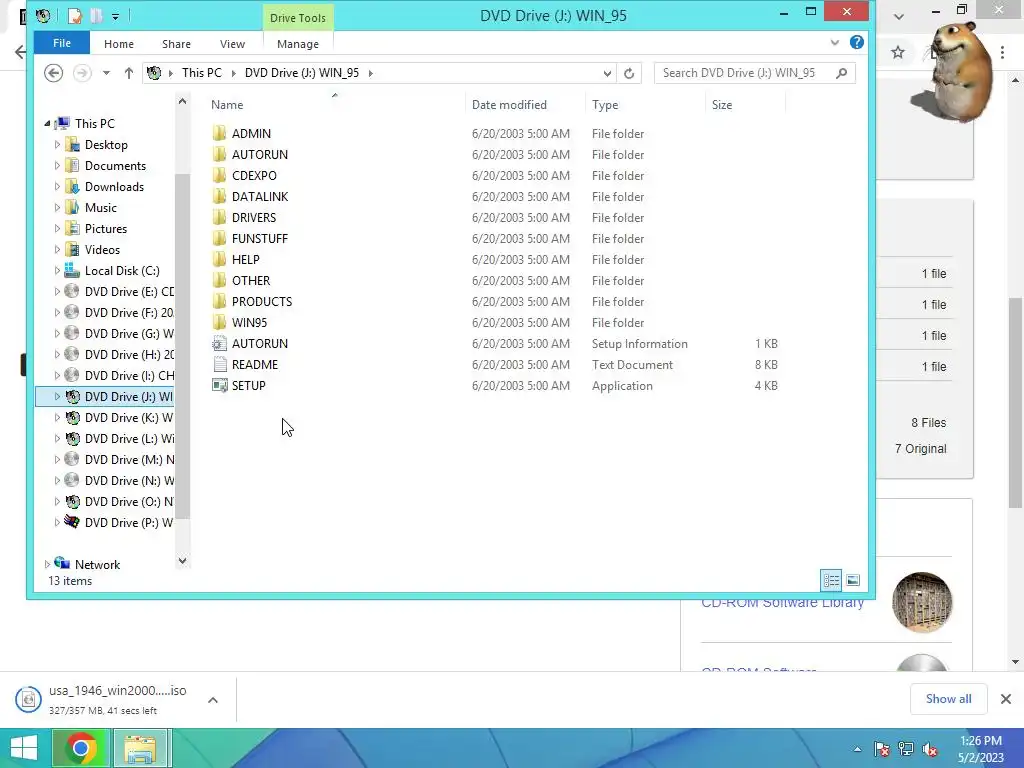The width and height of the screenshot is (1024, 768).
Task: Select the FUNSTUFF folder icon
Action: coord(219,238)
